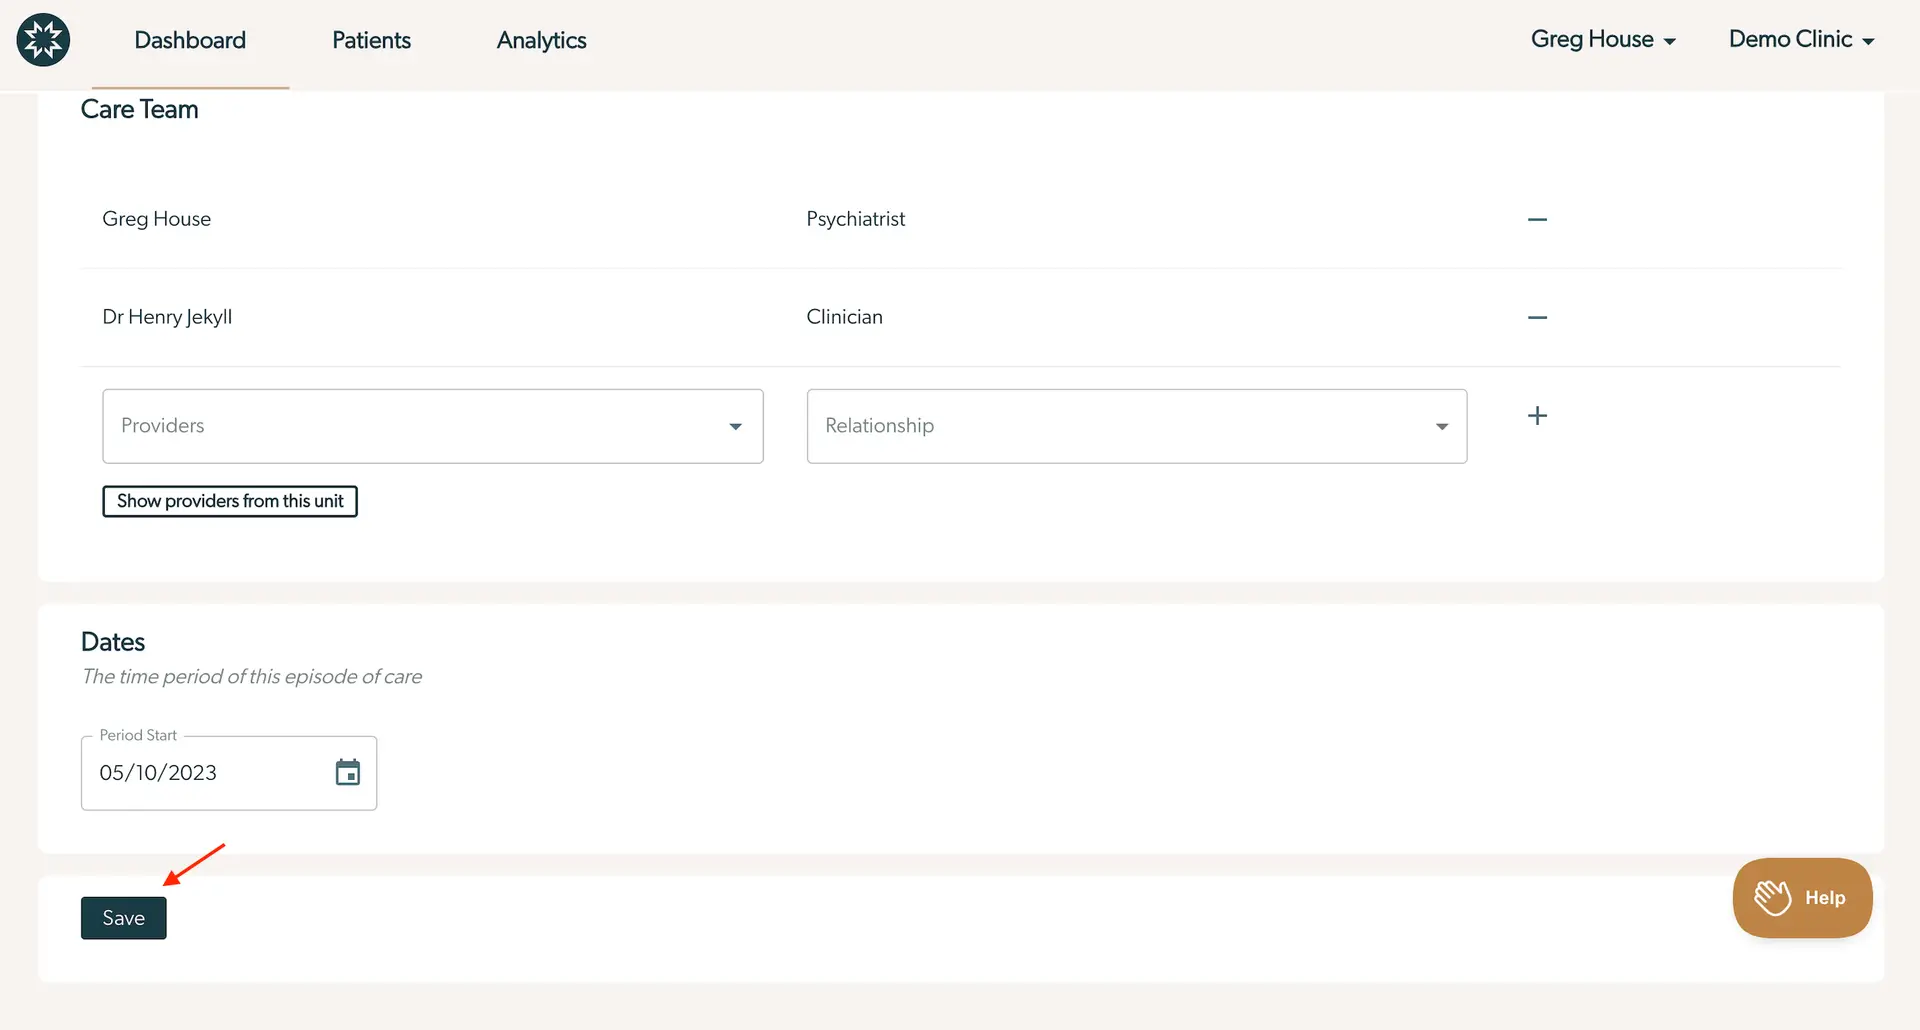The height and width of the screenshot is (1030, 1920).
Task: Save the episode of care
Action: point(123,917)
